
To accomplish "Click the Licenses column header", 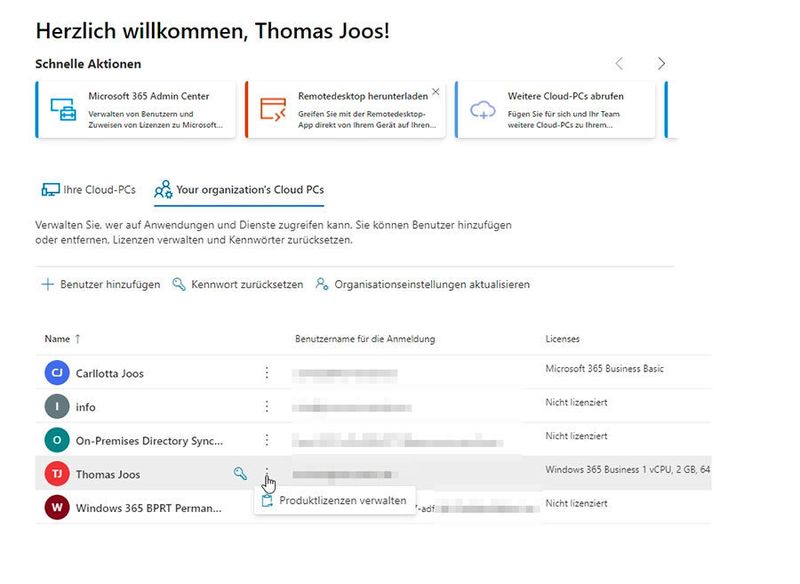I will pyautogui.click(x=562, y=339).
